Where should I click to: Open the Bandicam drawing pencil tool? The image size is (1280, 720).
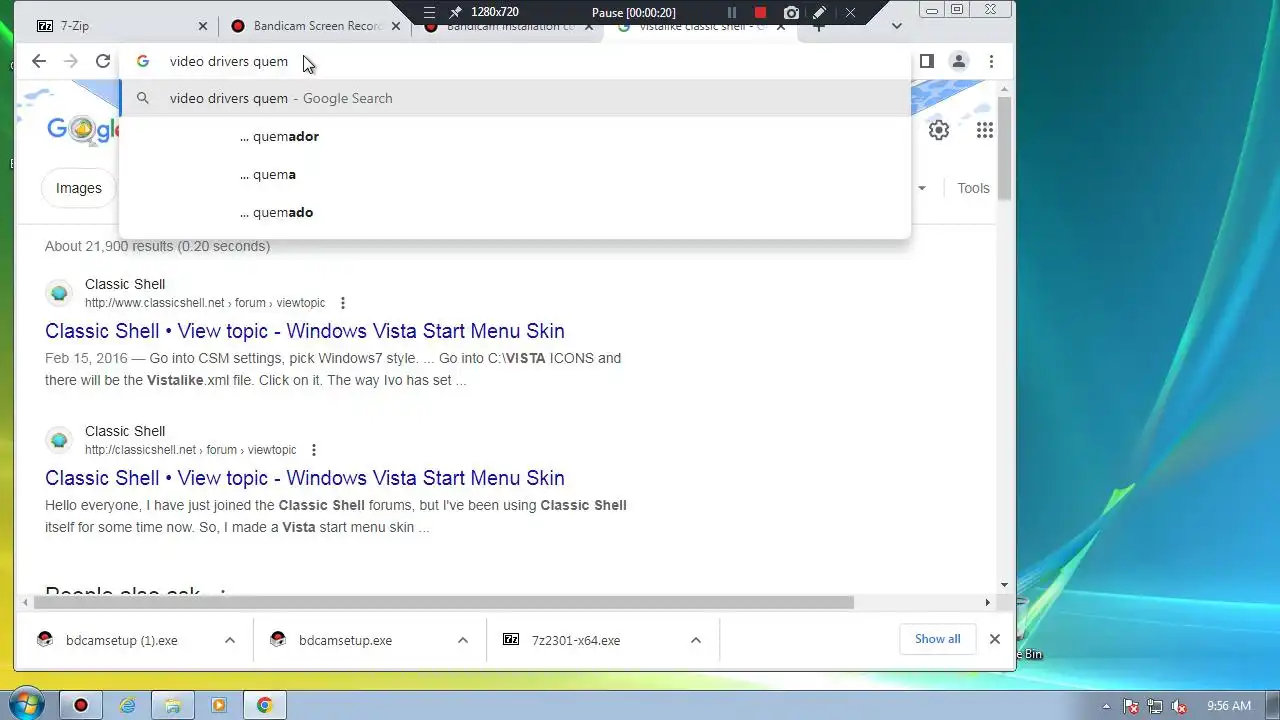coord(820,12)
